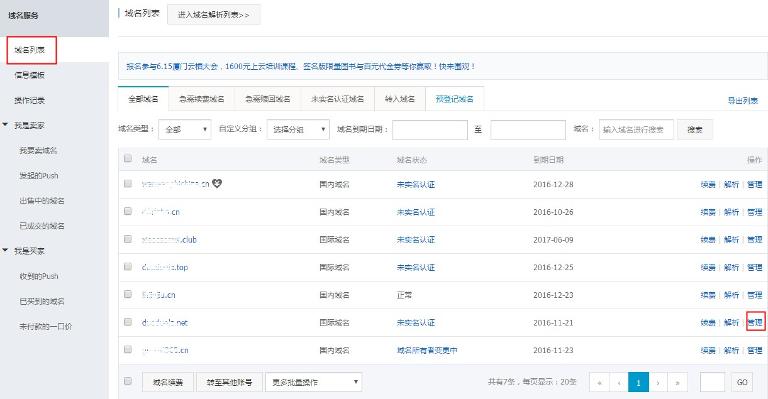Click the 输入域名进行搜索 field
The height and width of the screenshot is (399, 768).
pyautogui.click(x=636, y=130)
